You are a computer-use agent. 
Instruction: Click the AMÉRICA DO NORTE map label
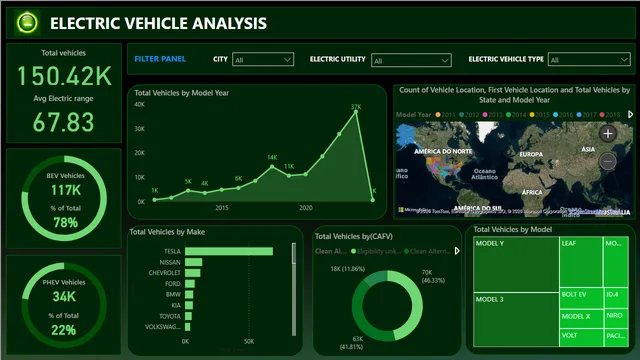(x=443, y=151)
